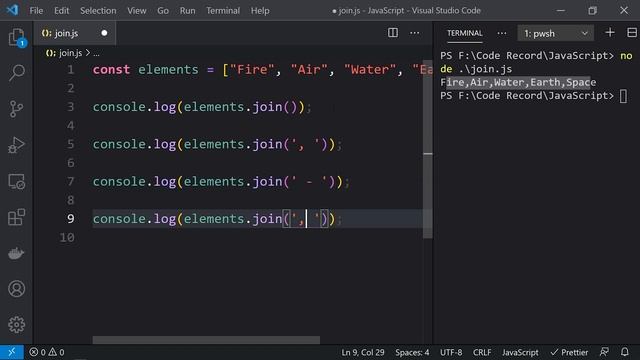640x360 pixels.
Task: Click "Fire" string in elements array
Action: [x=251, y=70]
